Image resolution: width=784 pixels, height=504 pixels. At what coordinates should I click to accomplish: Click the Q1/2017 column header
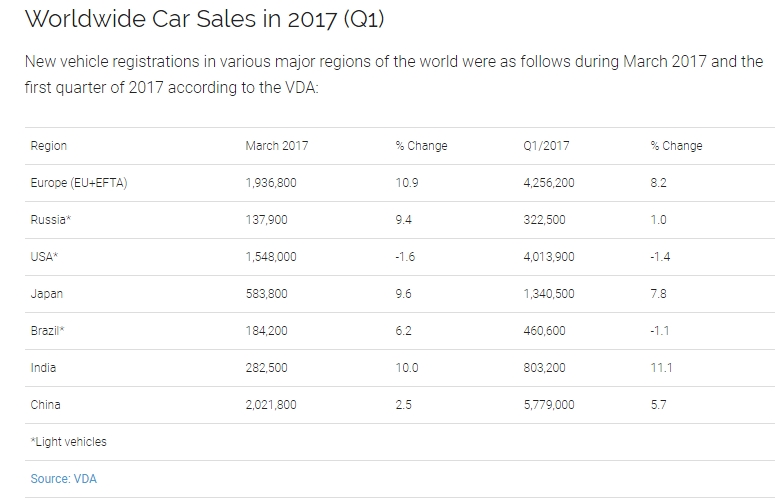pos(546,146)
